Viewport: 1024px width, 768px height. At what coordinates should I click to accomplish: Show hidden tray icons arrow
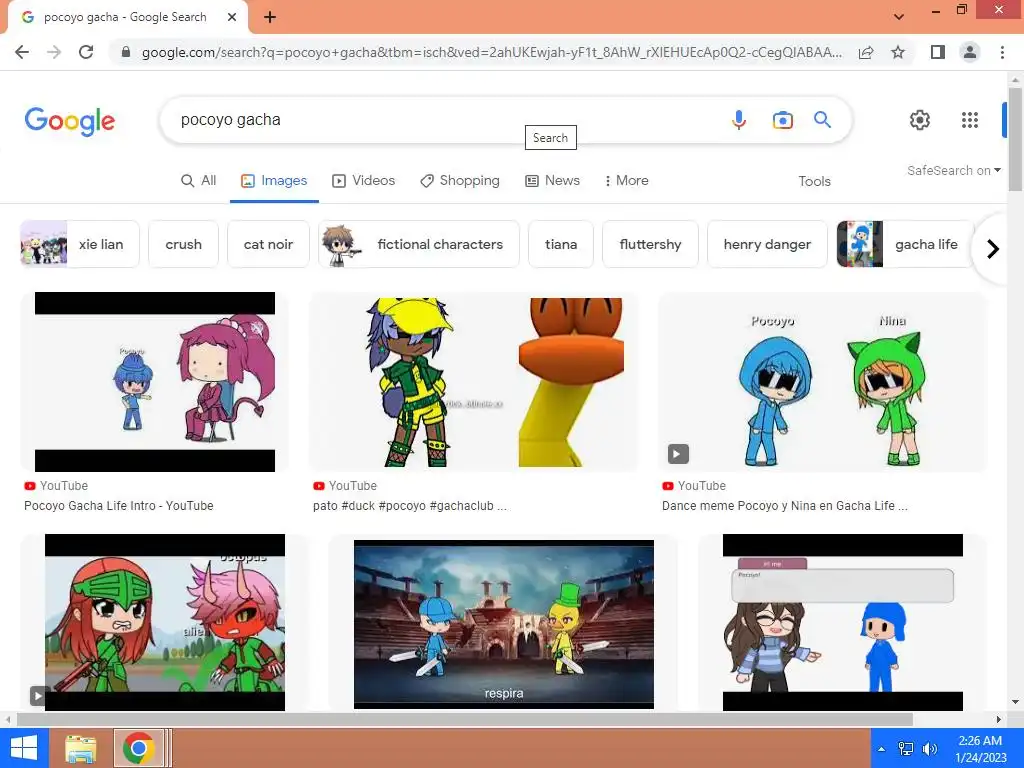tap(882, 749)
